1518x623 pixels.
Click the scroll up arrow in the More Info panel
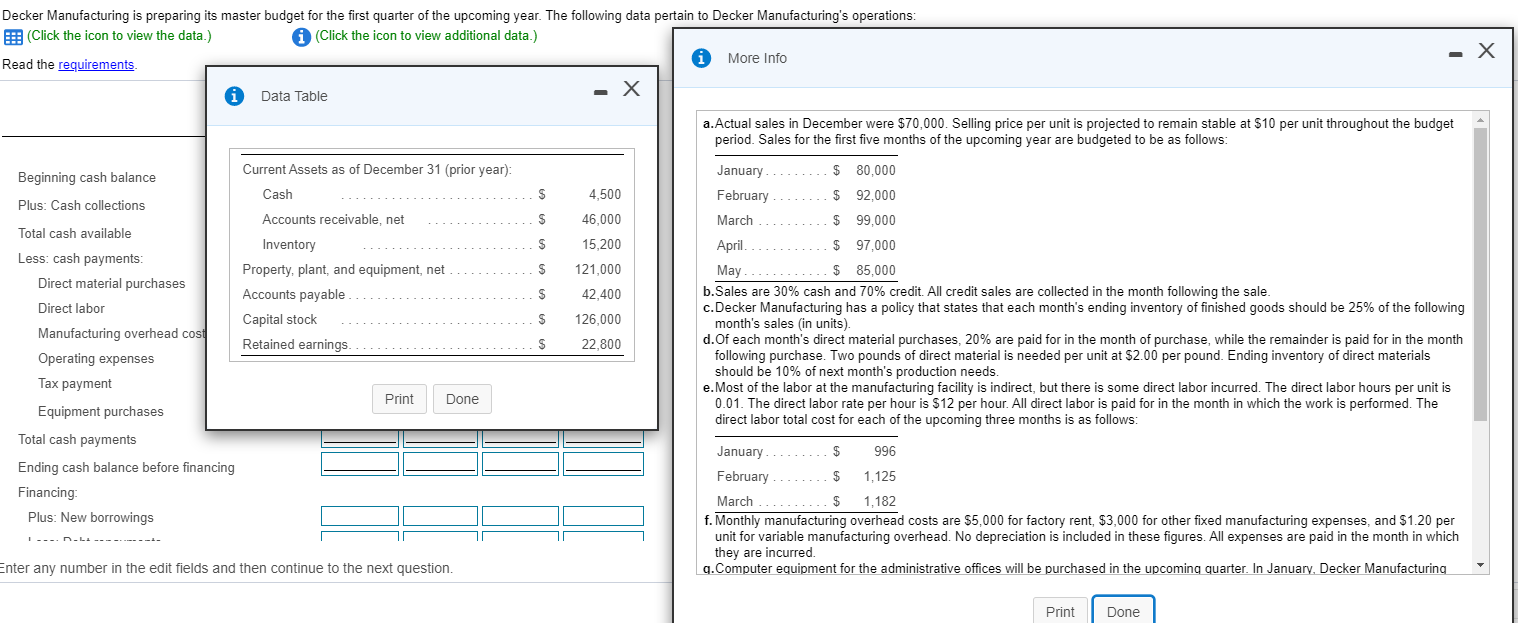pyautogui.click(x=1479, y=120)
